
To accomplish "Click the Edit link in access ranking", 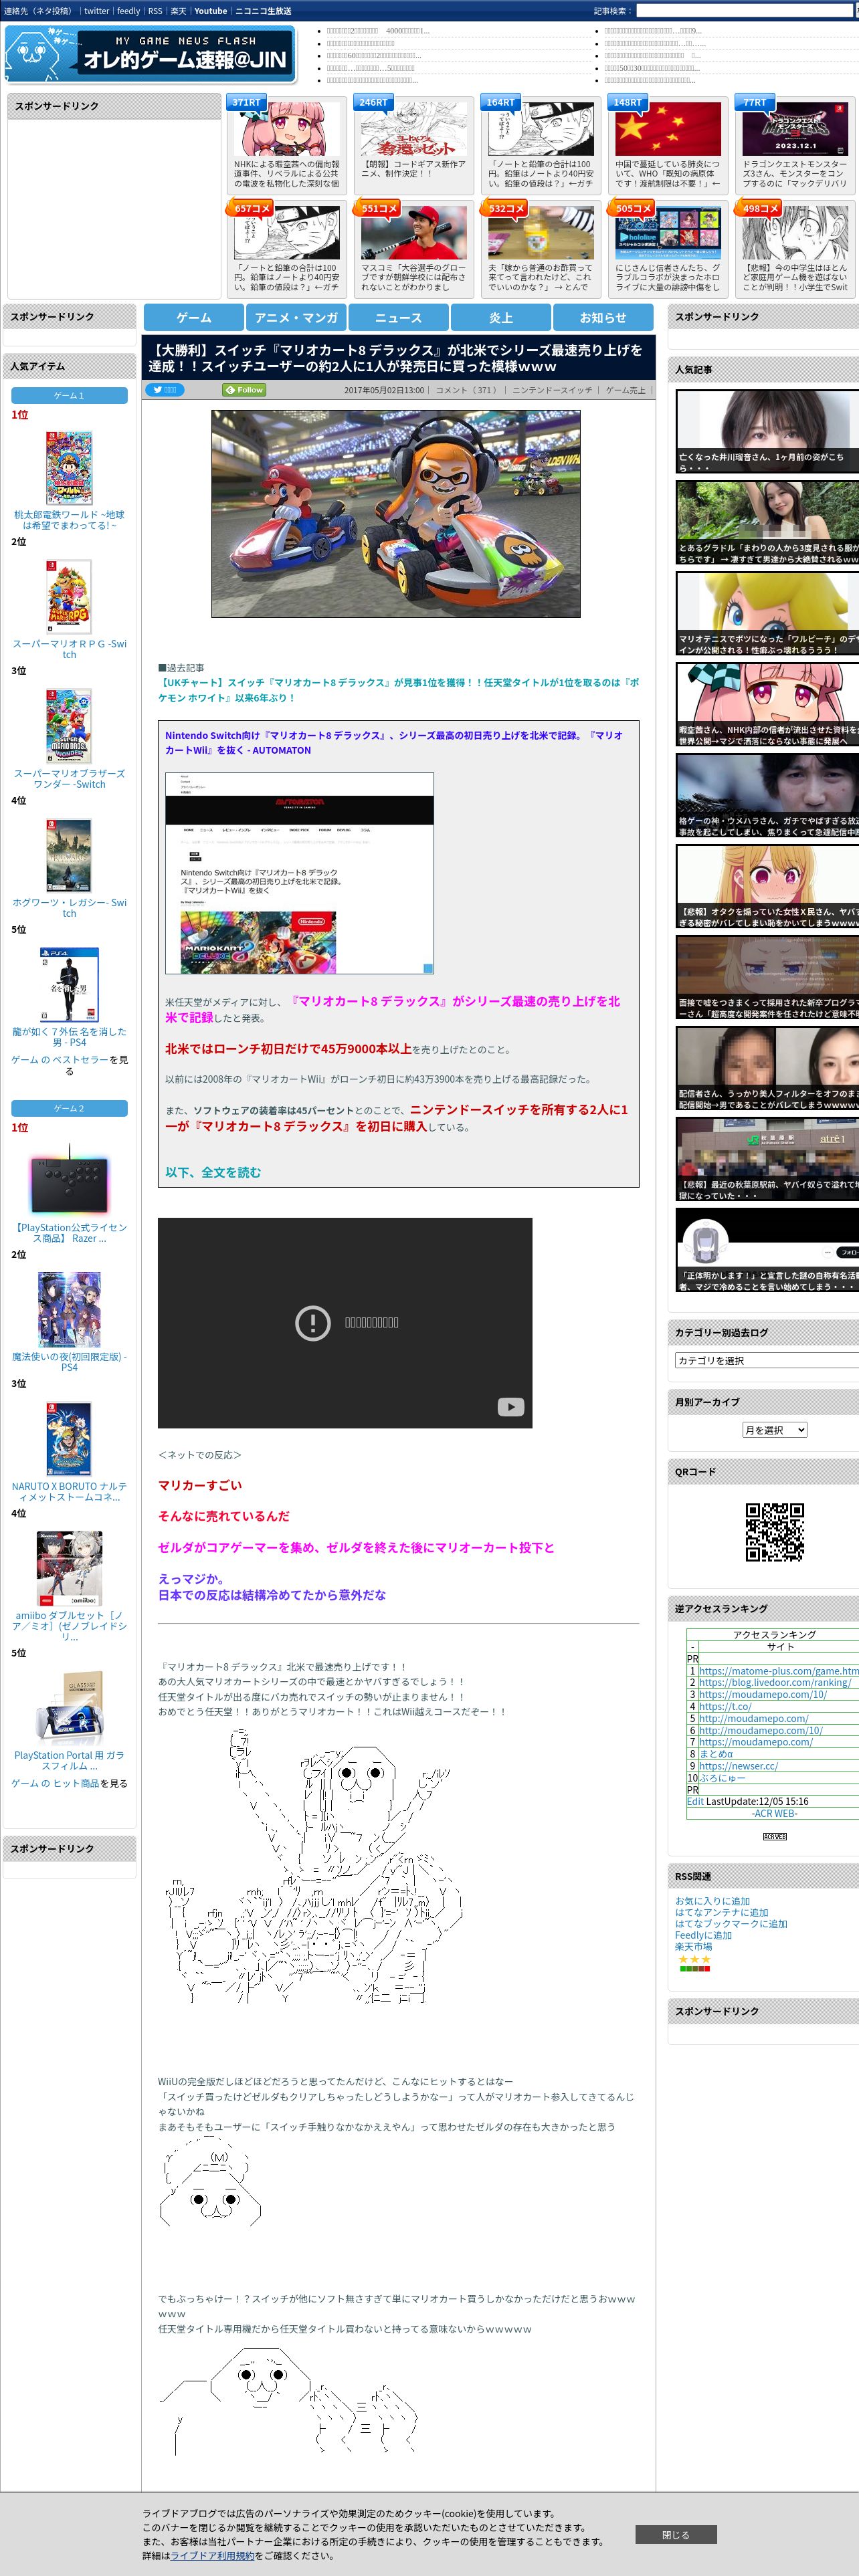I will click(x=695, y=1801).
